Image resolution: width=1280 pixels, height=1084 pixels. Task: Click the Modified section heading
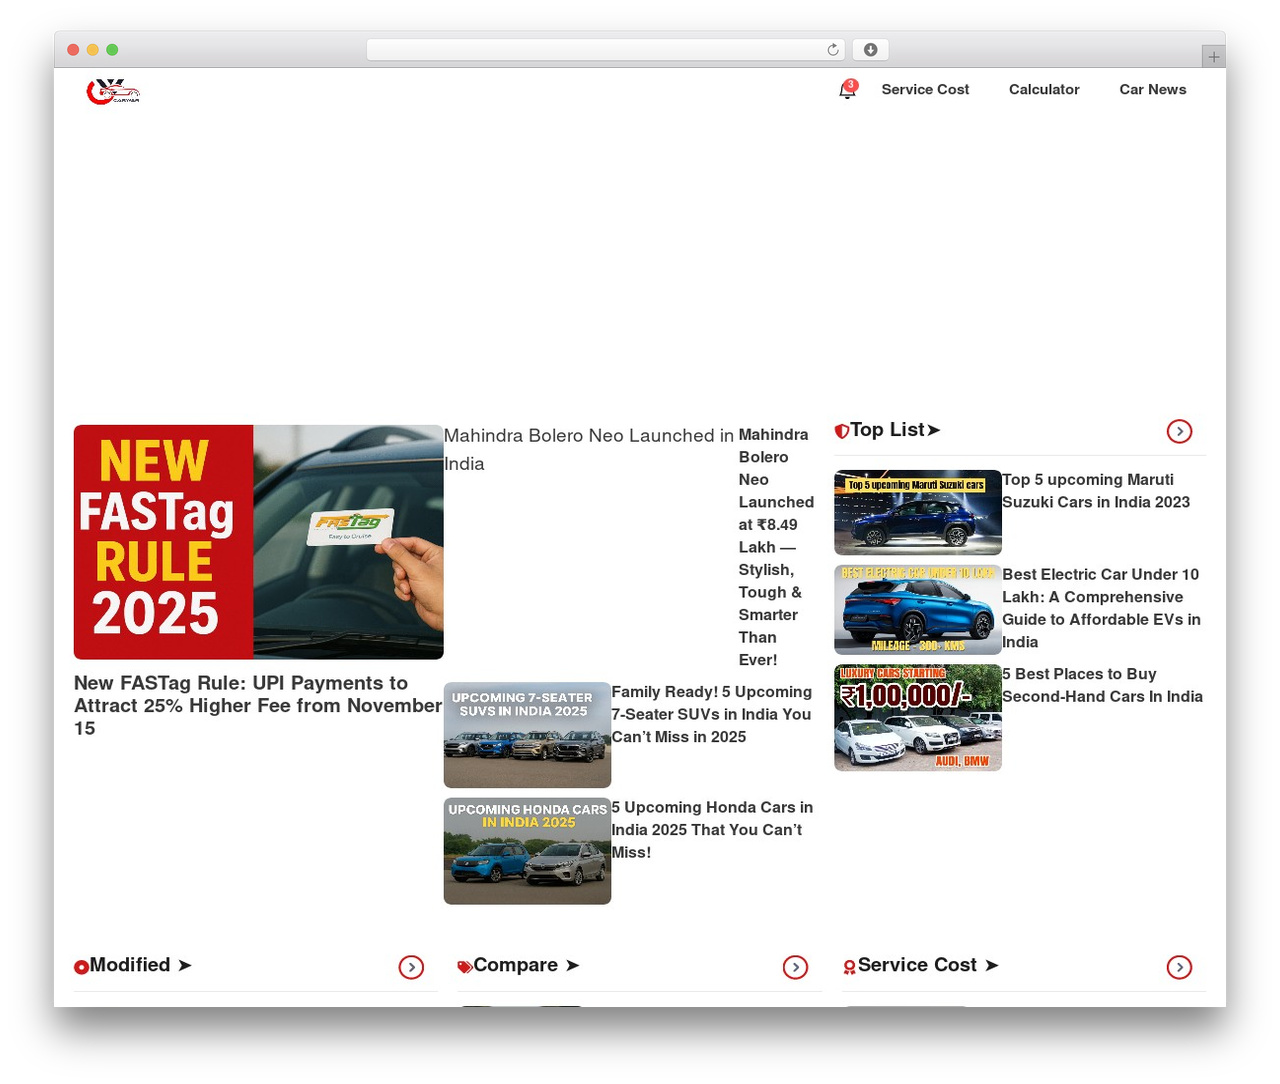pyautogui.click(x=140, y=965)
